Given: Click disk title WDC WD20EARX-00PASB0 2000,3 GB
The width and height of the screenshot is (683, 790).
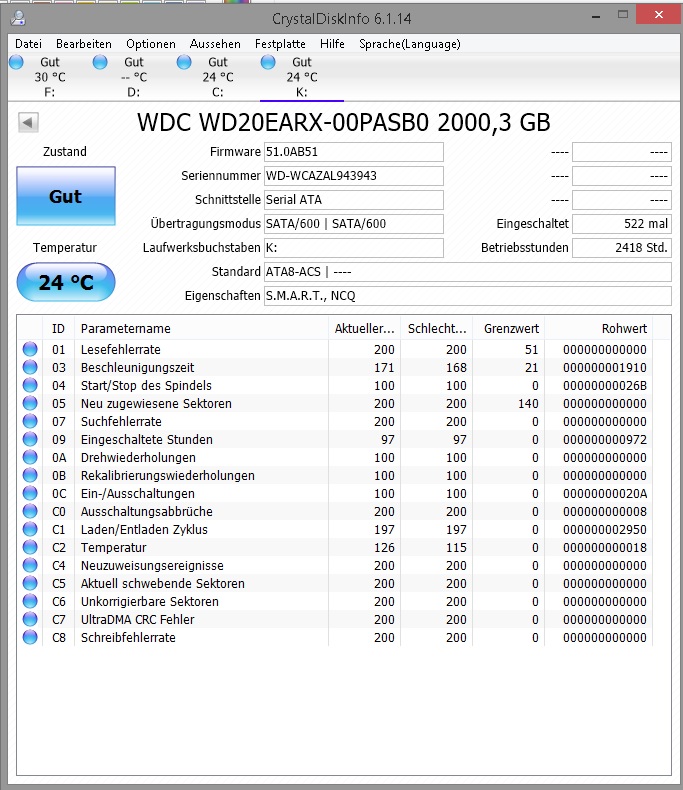Looking at the screenshot, I should (x=344, y=122).
